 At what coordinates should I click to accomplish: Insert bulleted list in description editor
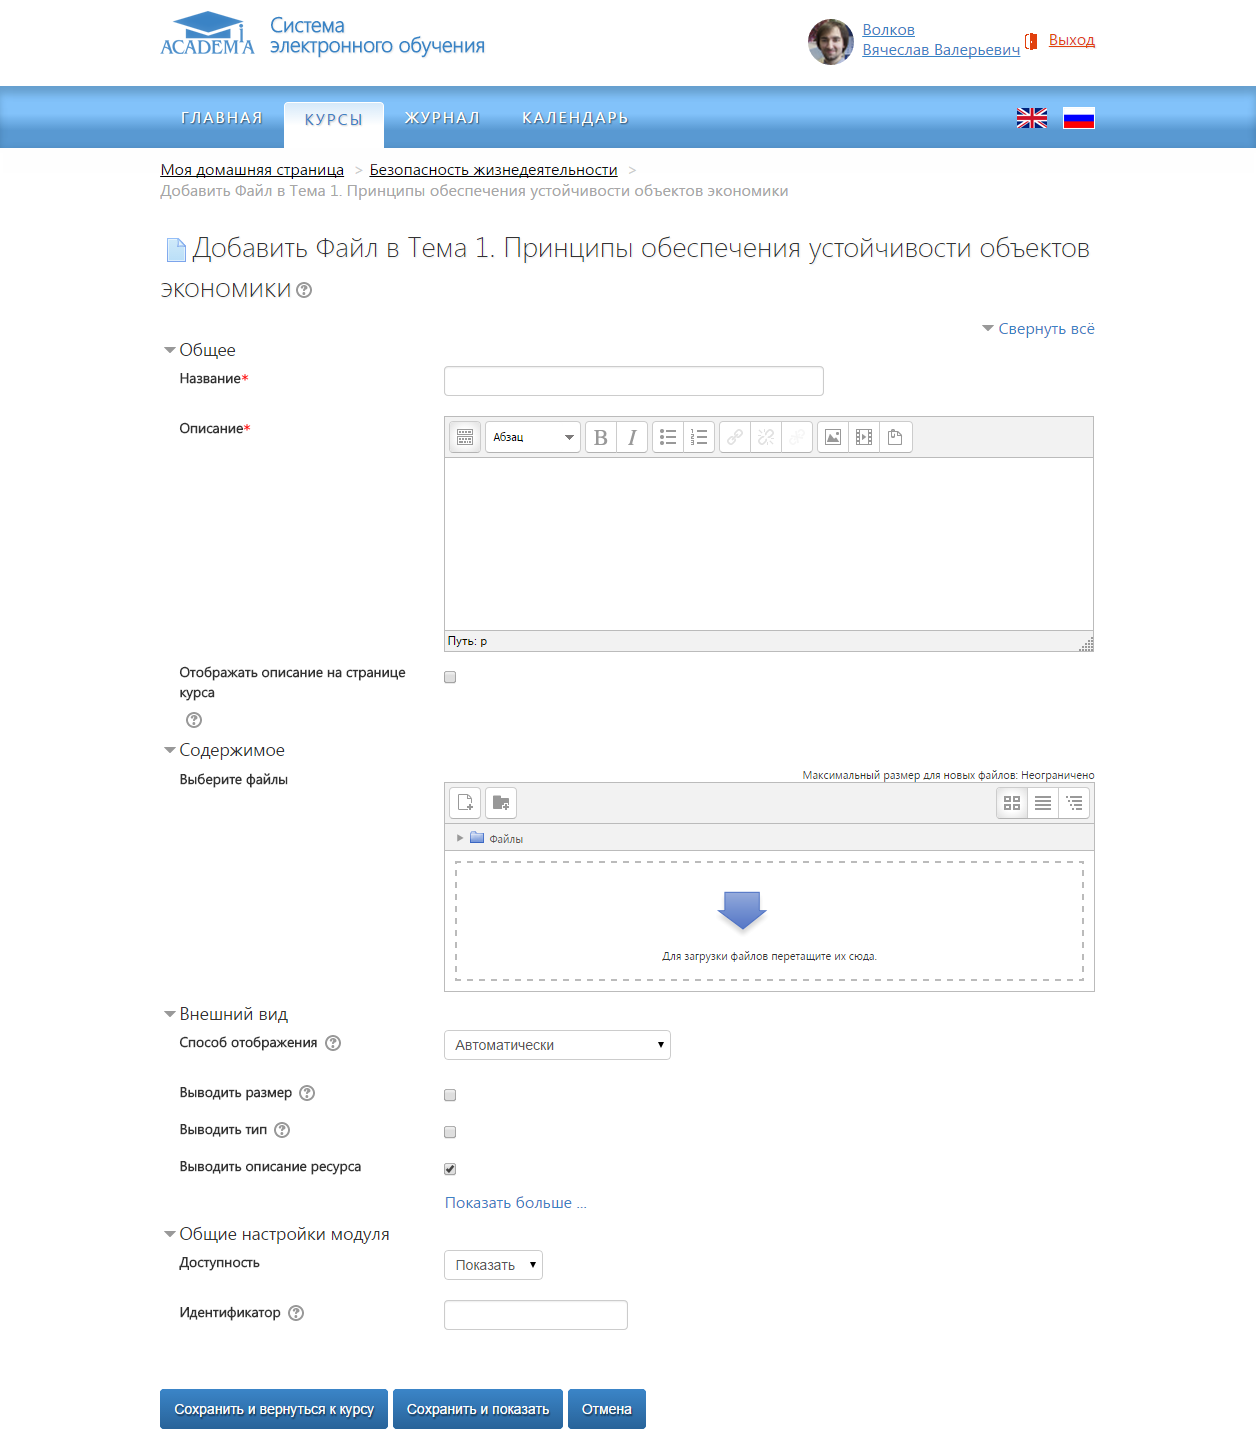tap(668, 438)
